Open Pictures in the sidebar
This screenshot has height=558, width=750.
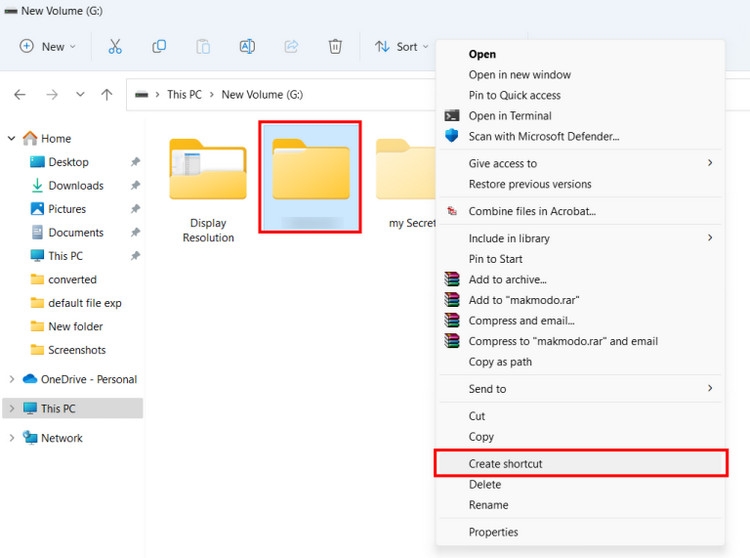point(58,209)
